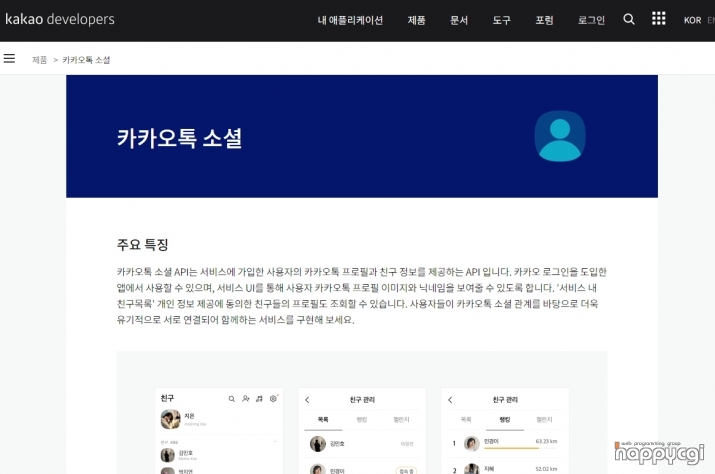
Task: Open the site search magnifier icon
Action: [629, 19]
